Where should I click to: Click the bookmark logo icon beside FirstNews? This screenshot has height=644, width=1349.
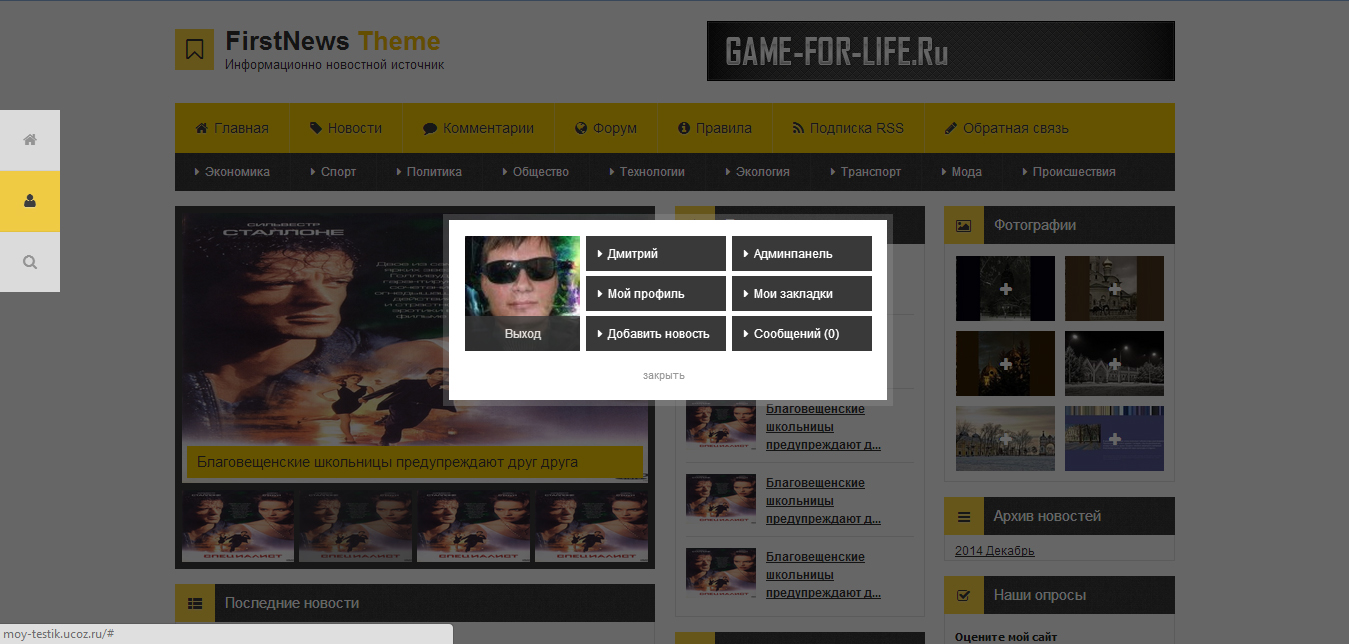[195, 49]
